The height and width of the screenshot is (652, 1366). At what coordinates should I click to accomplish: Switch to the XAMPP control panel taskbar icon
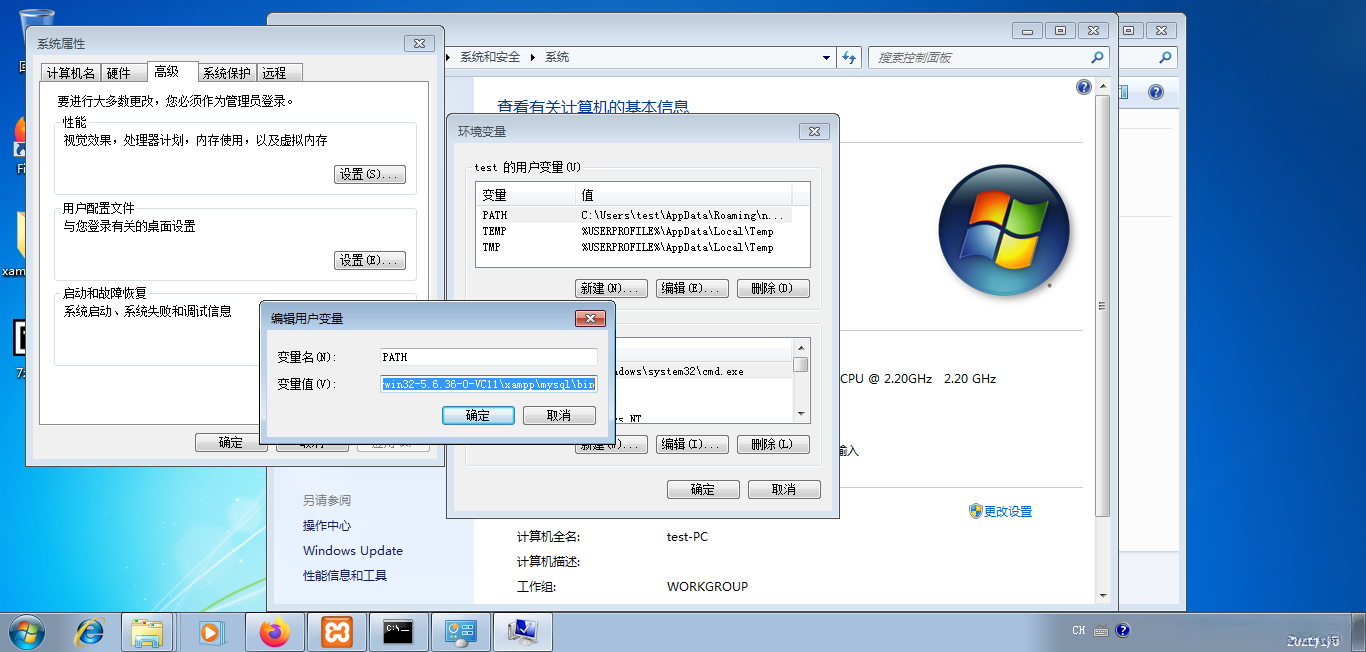coord(337,632)
